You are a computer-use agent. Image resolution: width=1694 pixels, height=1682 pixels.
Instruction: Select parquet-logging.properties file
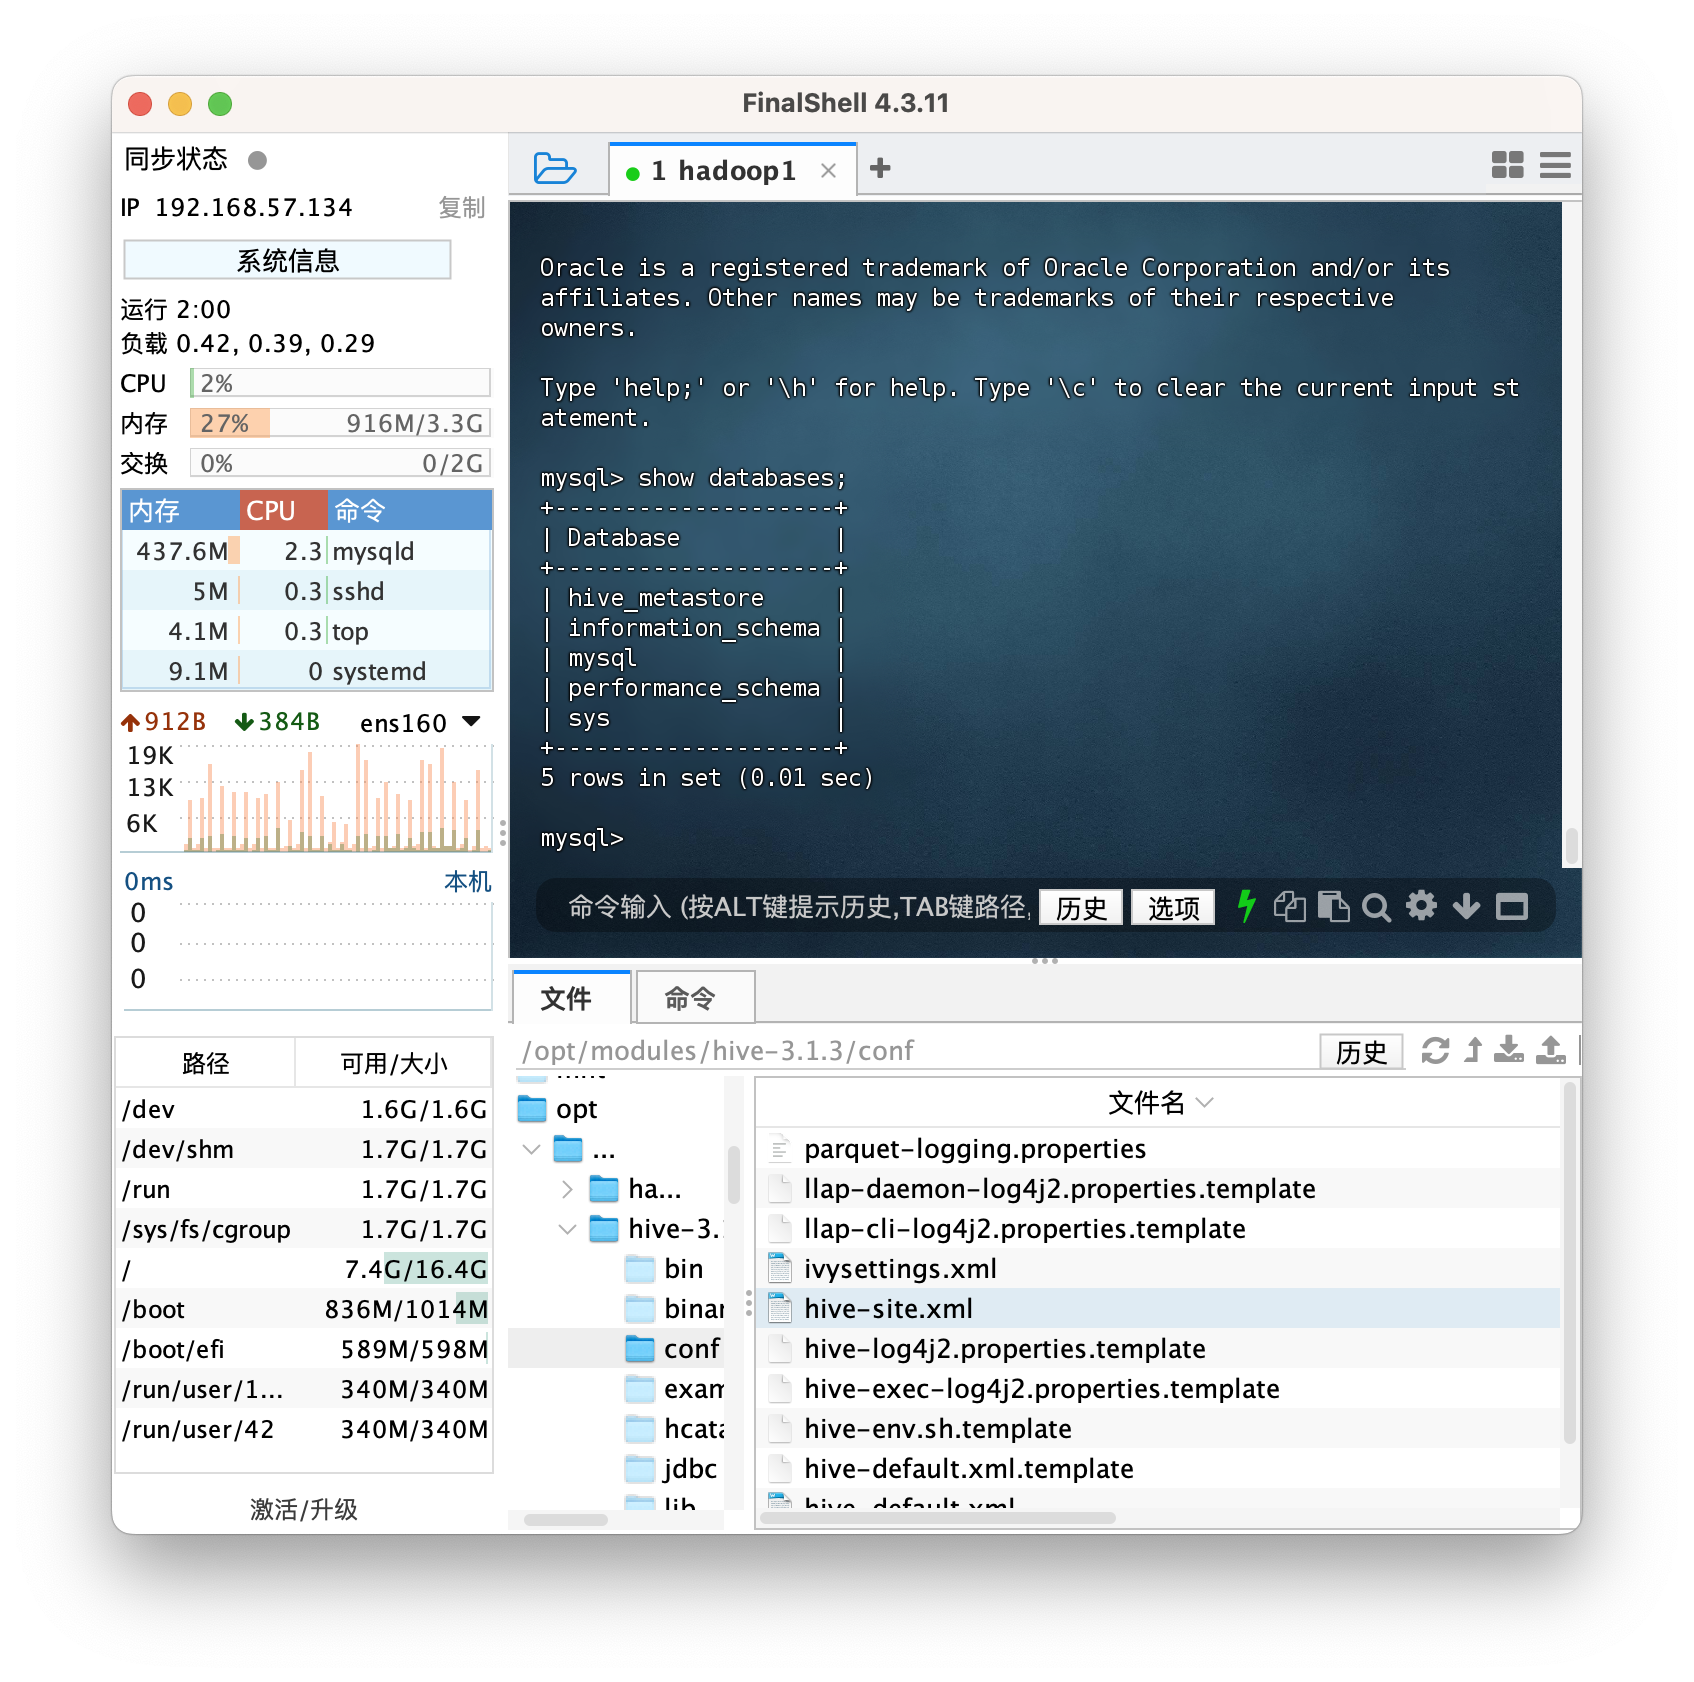tap(1158, 1149)
